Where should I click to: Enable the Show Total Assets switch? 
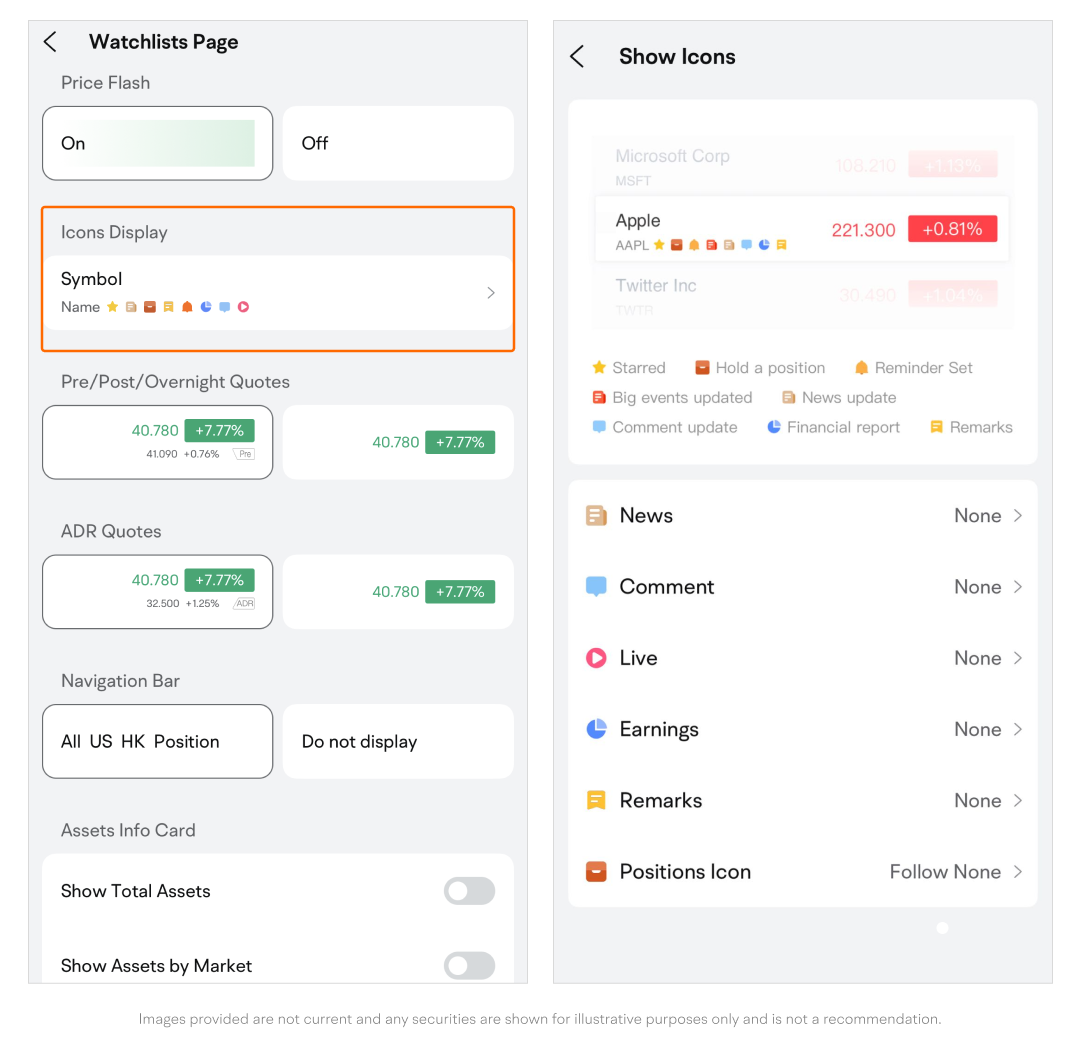[469, 891]
